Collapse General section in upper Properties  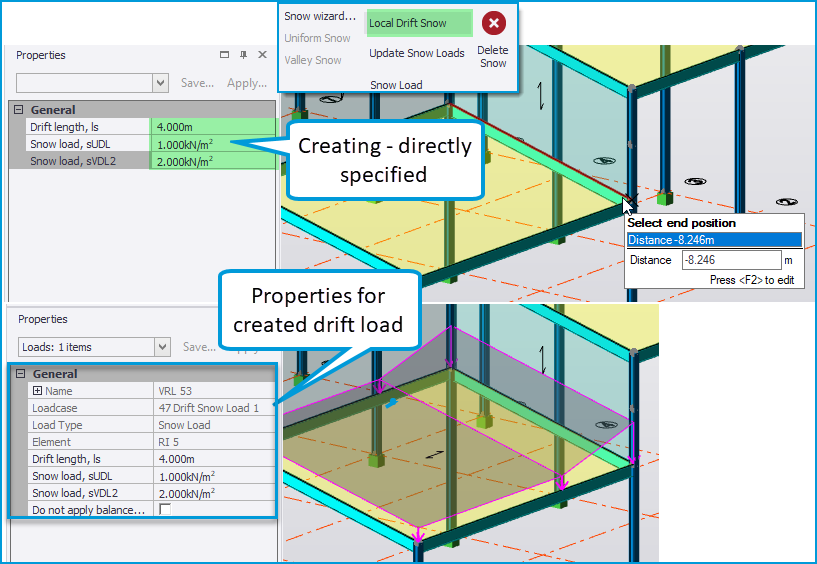pos(19,110)
